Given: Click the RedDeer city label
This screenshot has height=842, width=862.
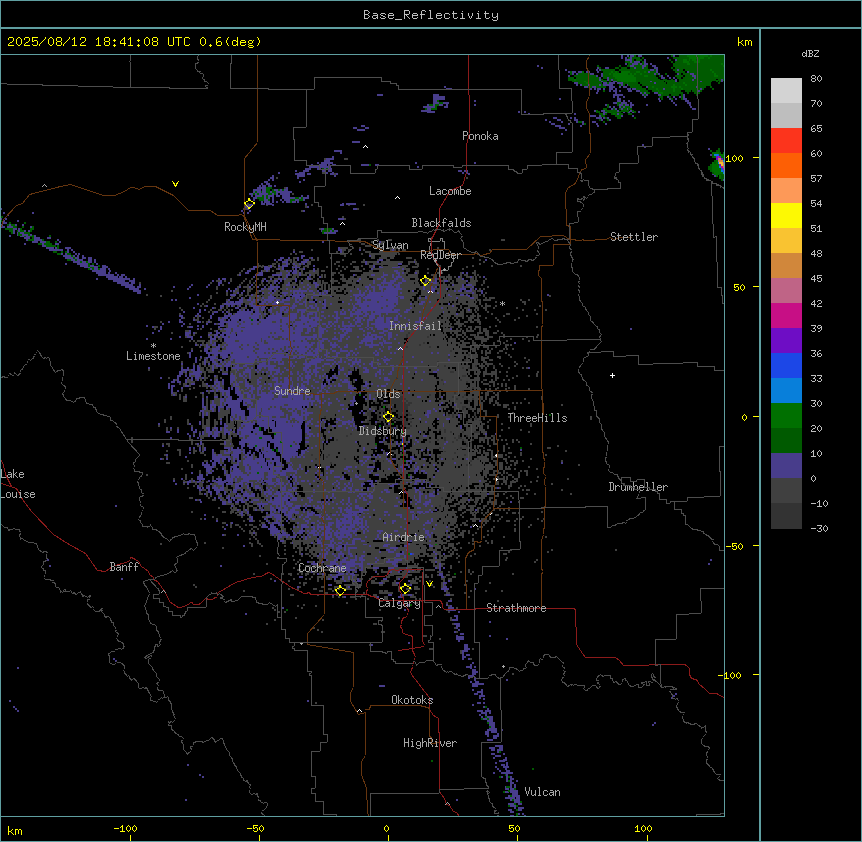Looking at the screenshot, I should (x=440, y=255).
